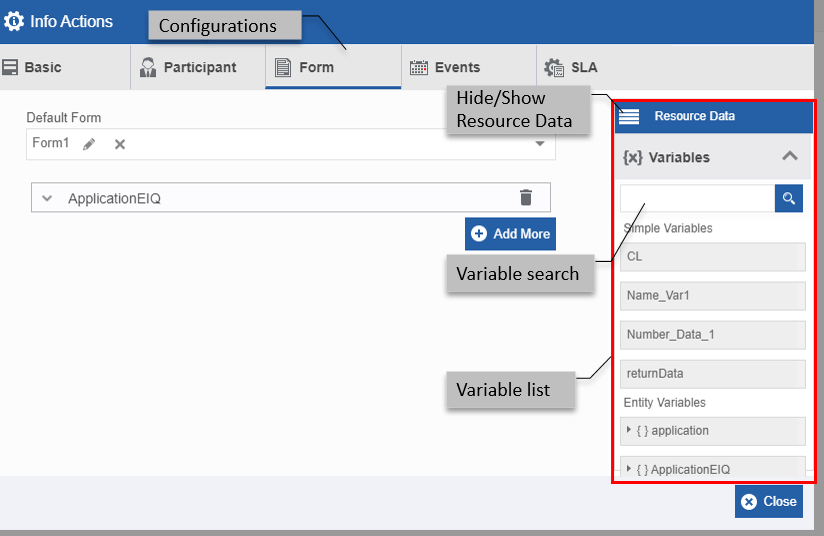Screen dimensions: 824x536
Task: Click the Add More button
Action: pyautogui.click(x=510, y=234)
